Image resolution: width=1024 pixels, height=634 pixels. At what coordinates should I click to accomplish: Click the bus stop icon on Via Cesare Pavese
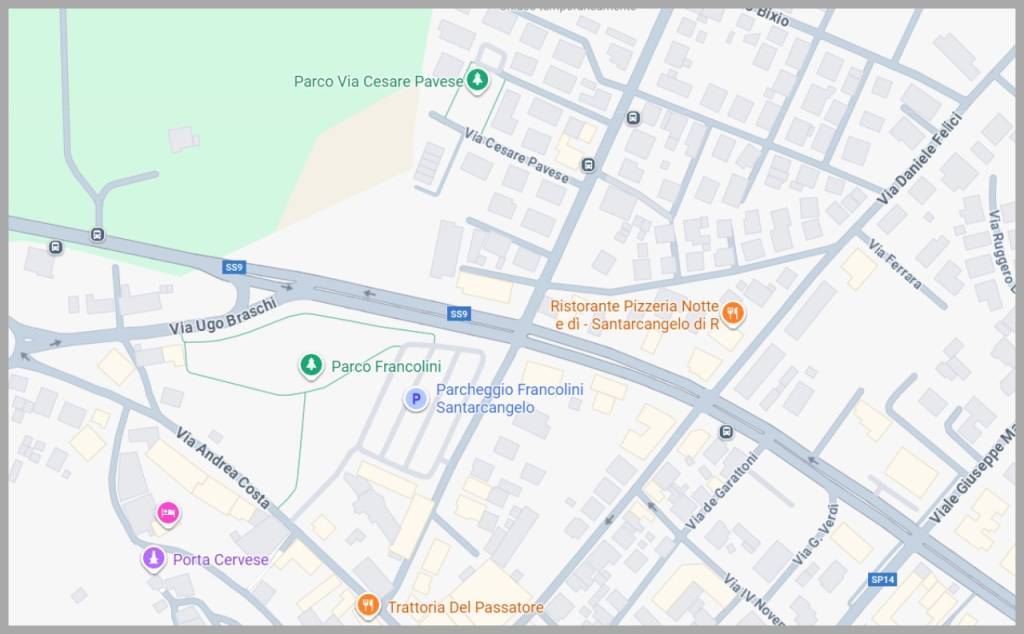[588, 165]
